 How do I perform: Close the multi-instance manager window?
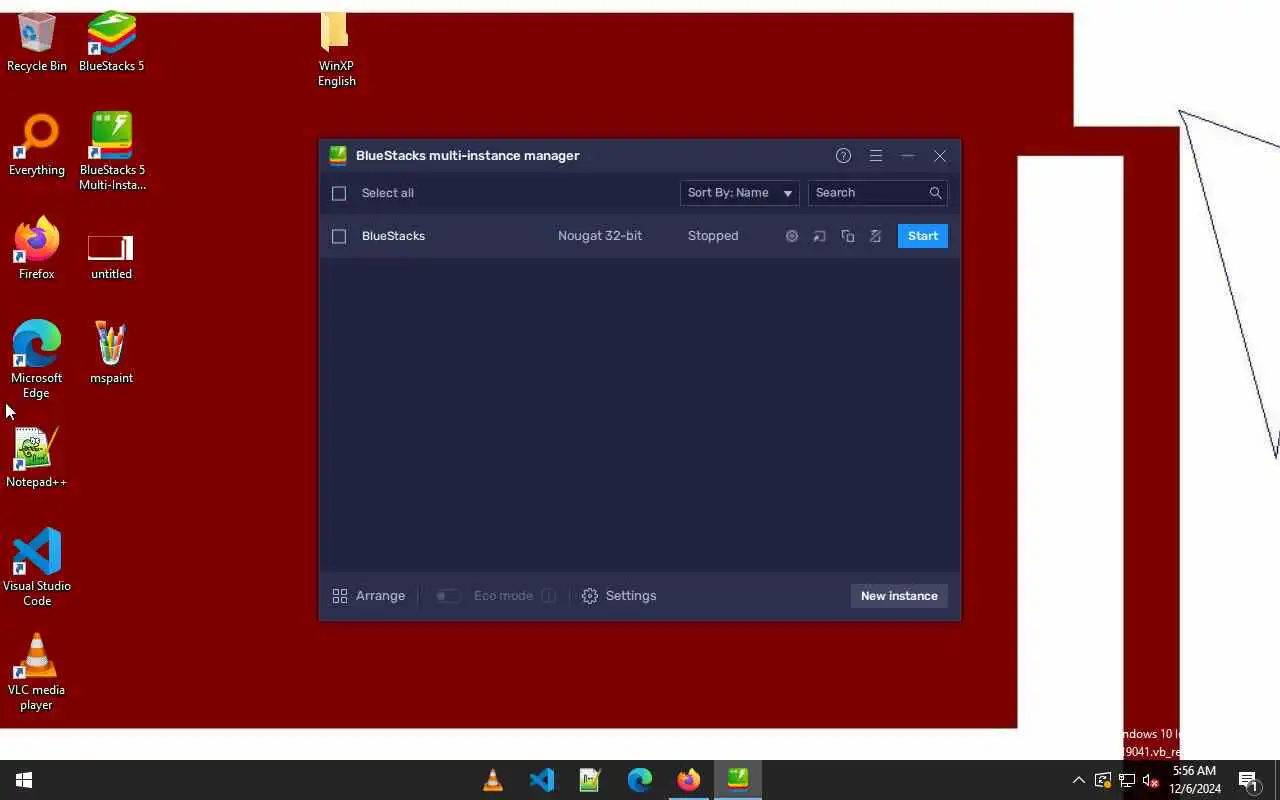tap(940, 156)
